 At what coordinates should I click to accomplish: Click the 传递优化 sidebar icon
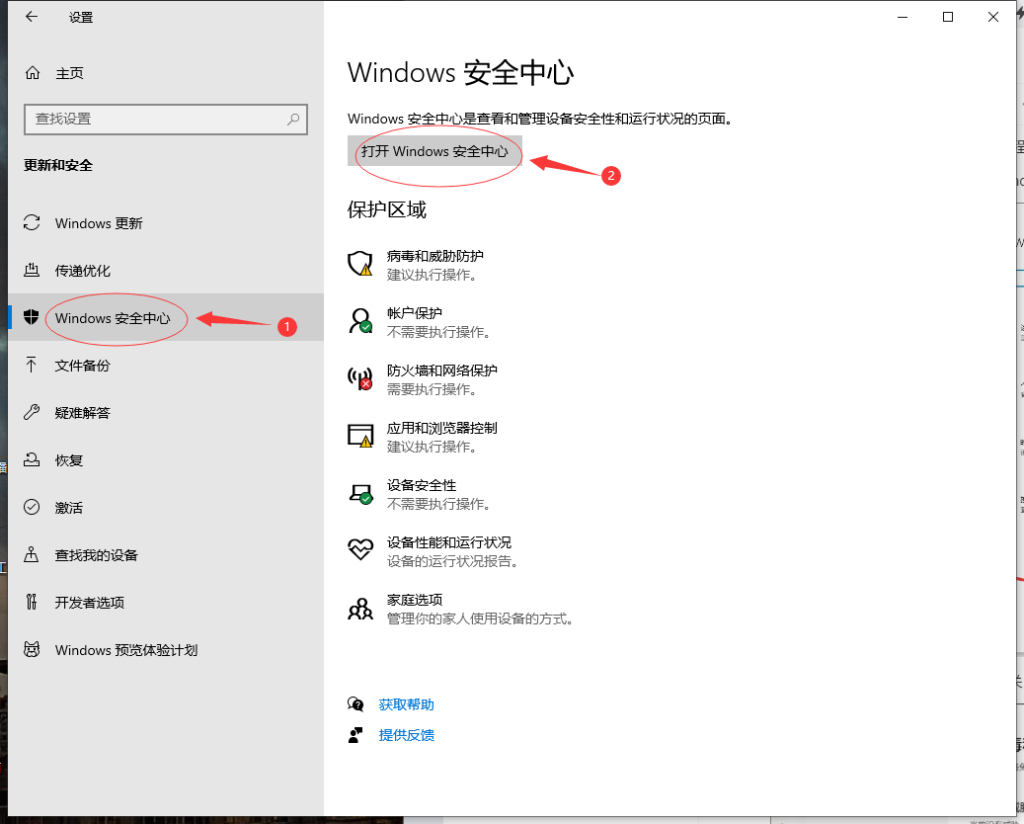pyautogui.click(x=31, y=270)
